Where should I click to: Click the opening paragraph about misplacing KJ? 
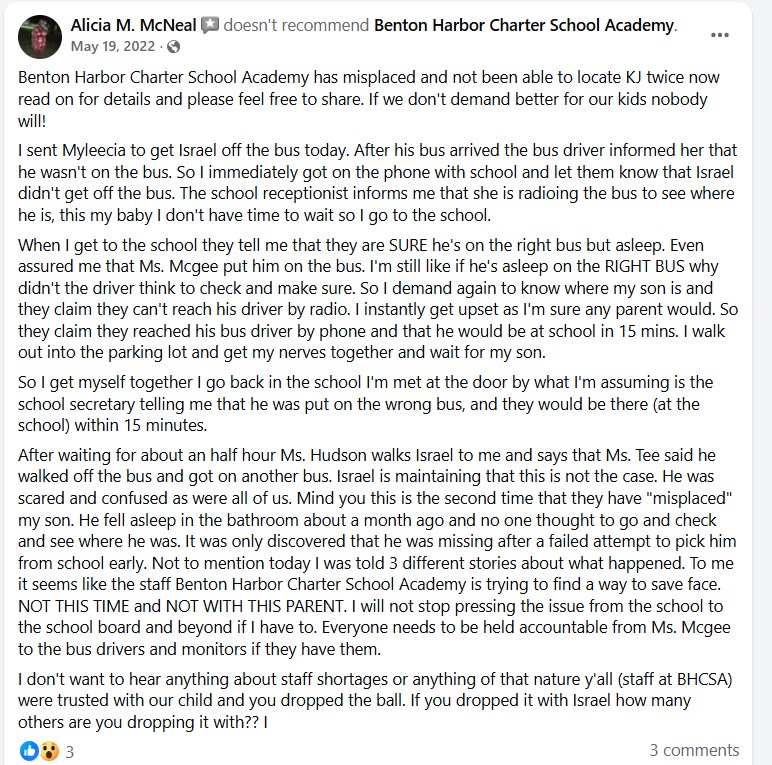(370, 98)
